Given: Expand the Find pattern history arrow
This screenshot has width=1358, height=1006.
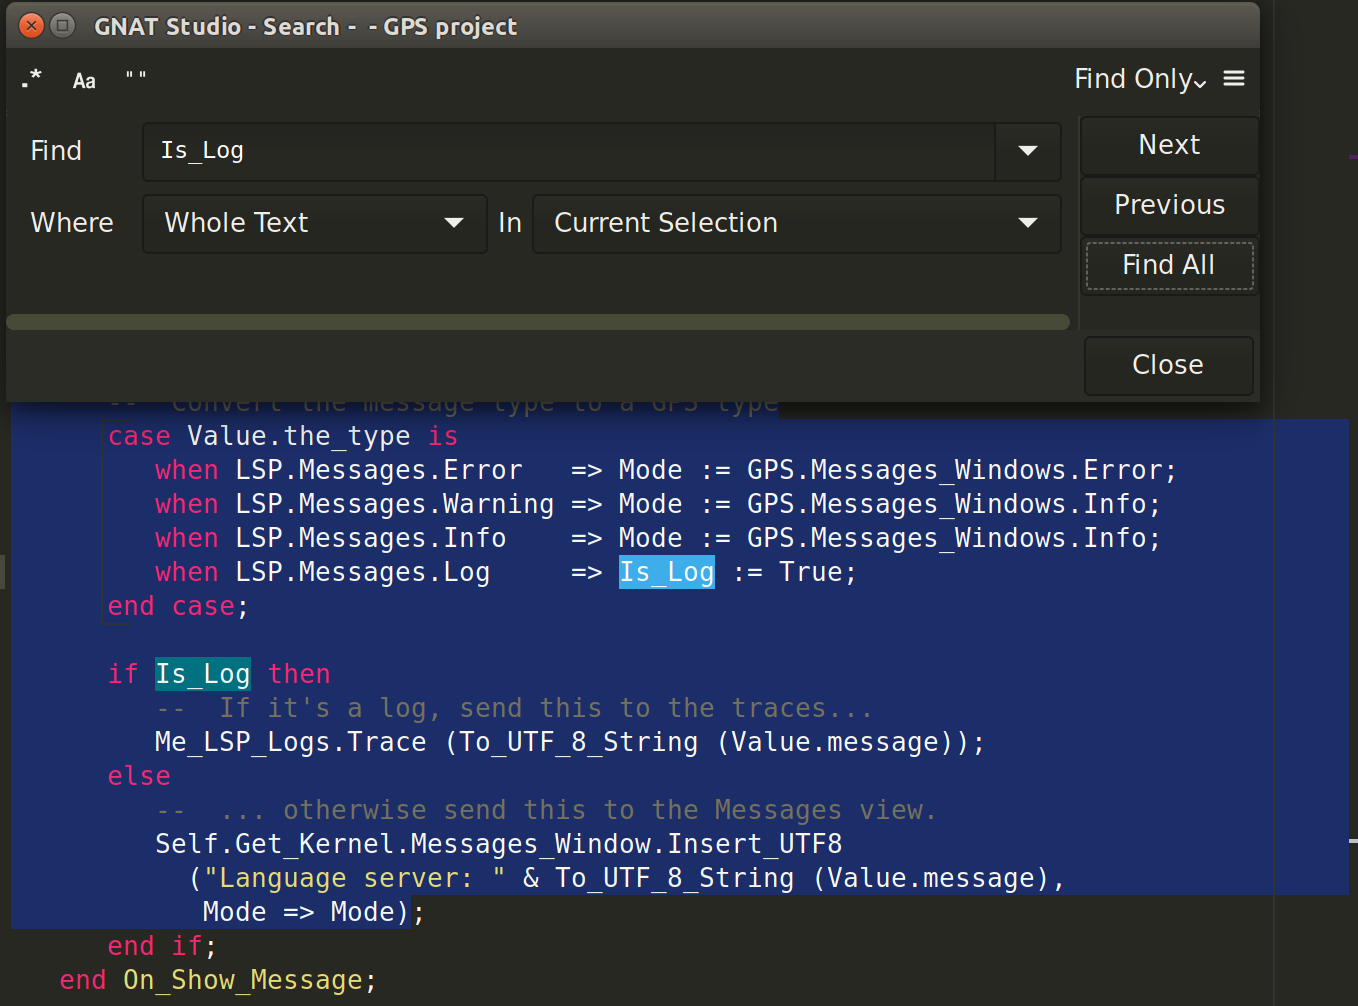Looking at the screenshot, I should 1027,151.
